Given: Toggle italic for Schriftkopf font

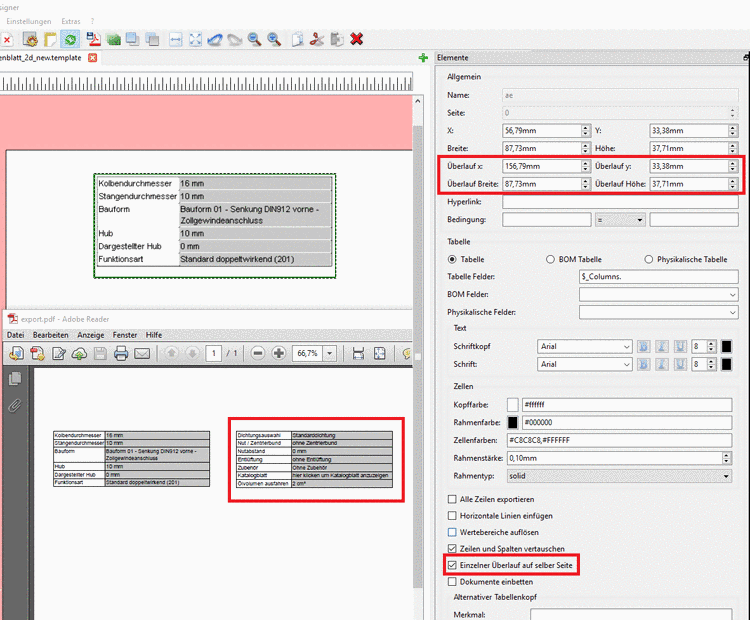Looking at the screenshot, I should tap(662, 346).
